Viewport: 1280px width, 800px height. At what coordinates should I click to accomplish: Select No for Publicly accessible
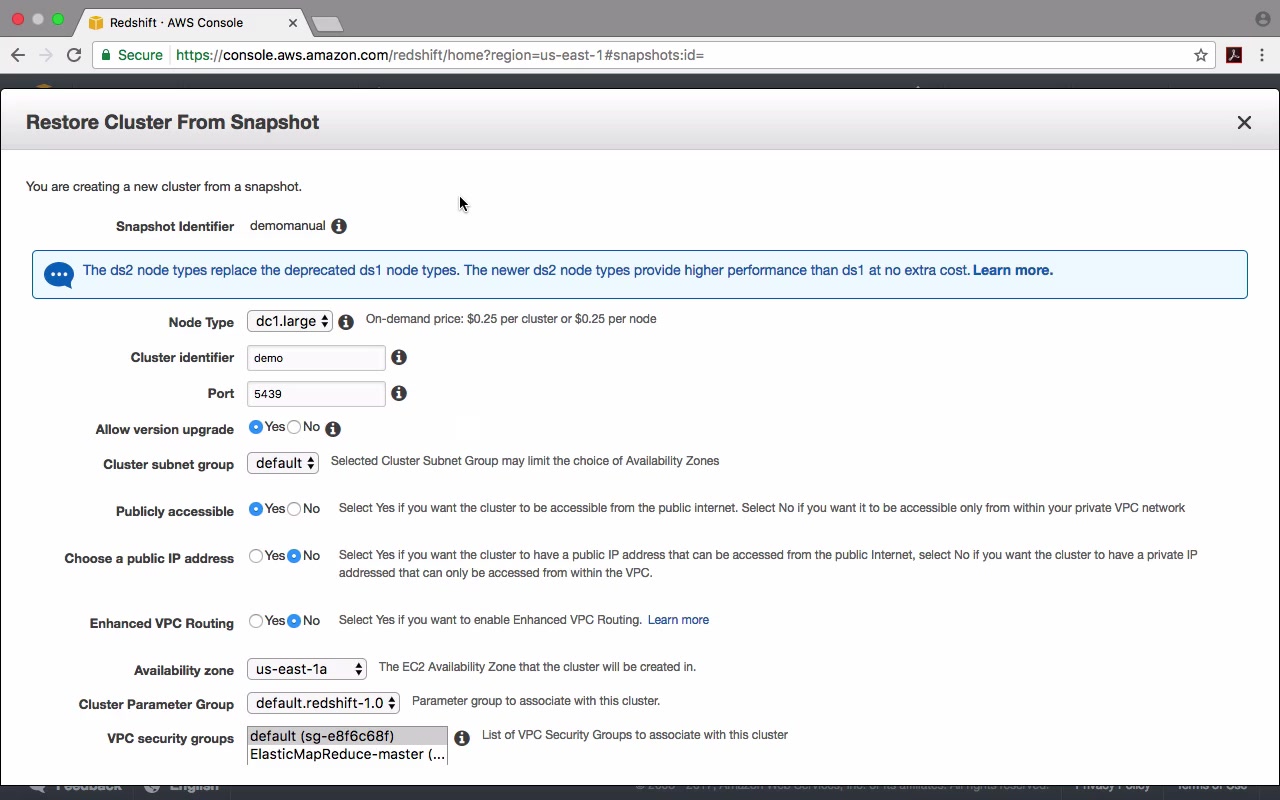pyautogui.click(x=294, y=509)
